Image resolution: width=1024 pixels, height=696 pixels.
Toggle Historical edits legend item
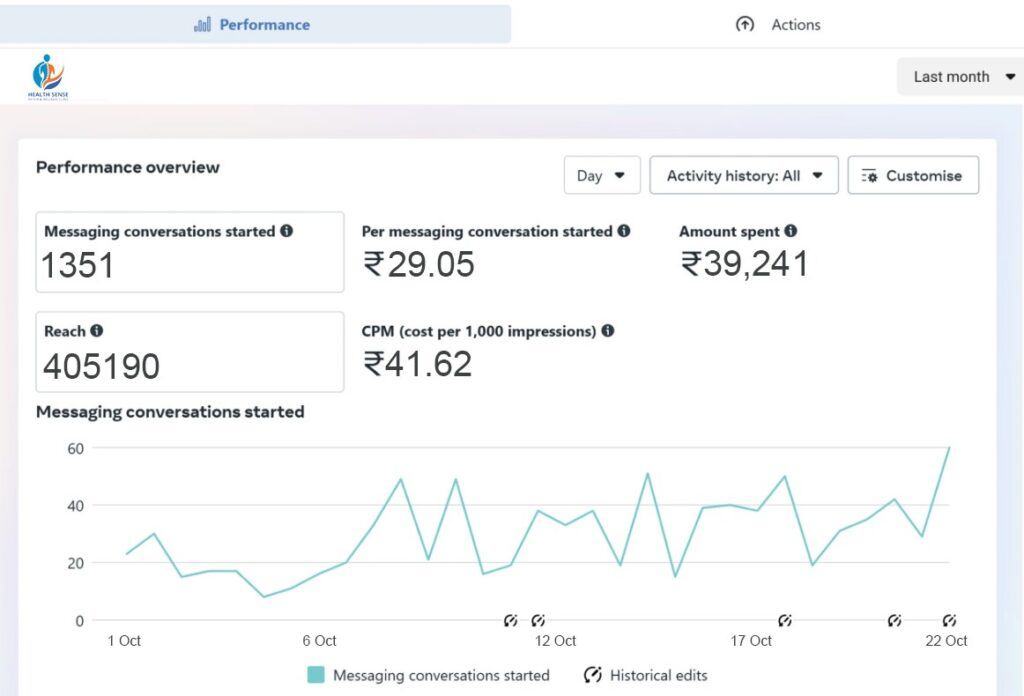(x=645, y=675)
